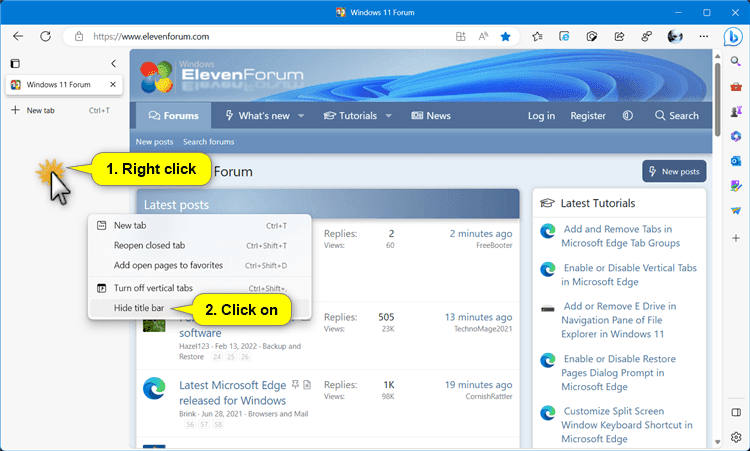The width and height of the screenshot is (750, 451).
Task: Expand the Tutorials dropdown arrow
Action: pos(388,116)
